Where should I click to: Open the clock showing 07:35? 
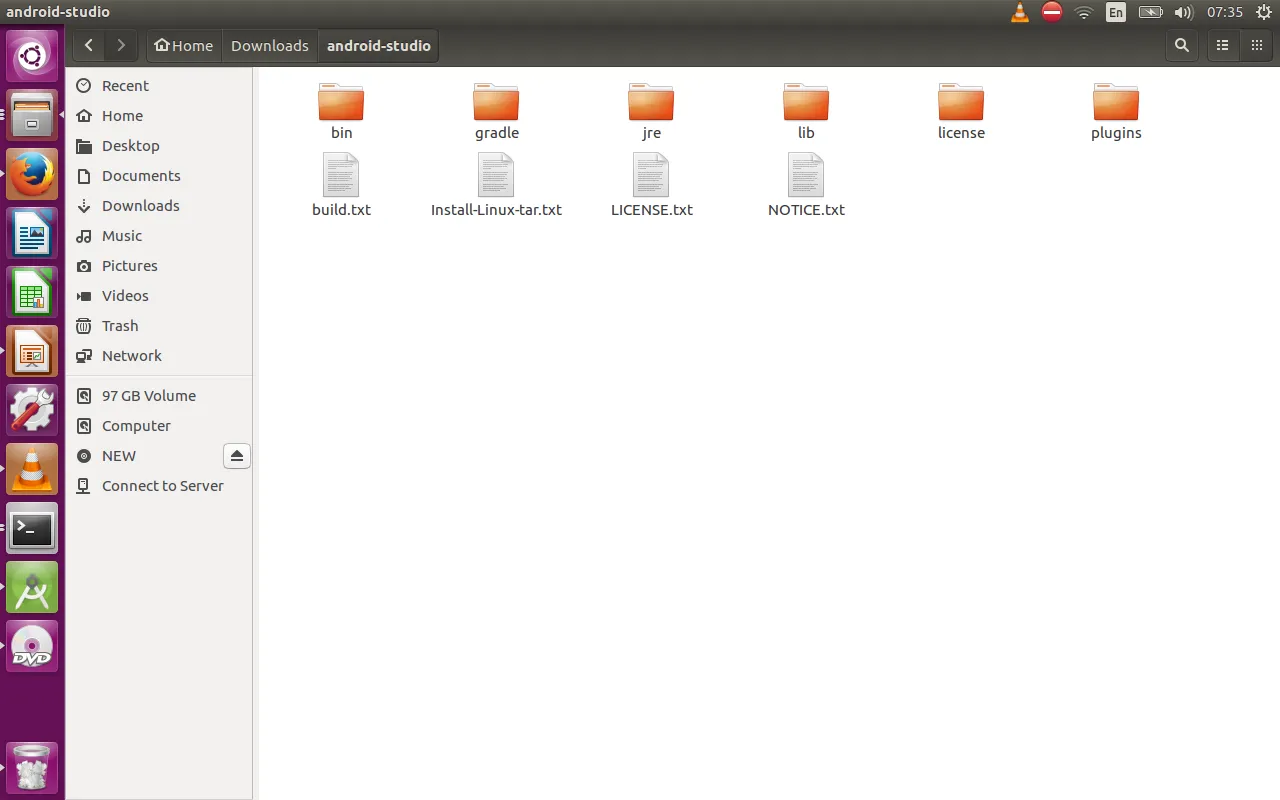pos(1224,12)
